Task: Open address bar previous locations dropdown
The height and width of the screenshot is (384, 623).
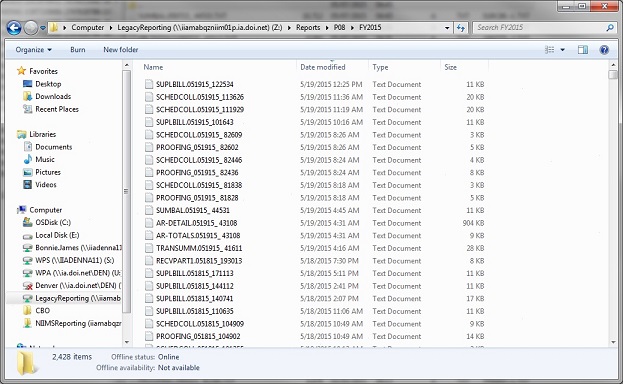Action: (447, 28)
